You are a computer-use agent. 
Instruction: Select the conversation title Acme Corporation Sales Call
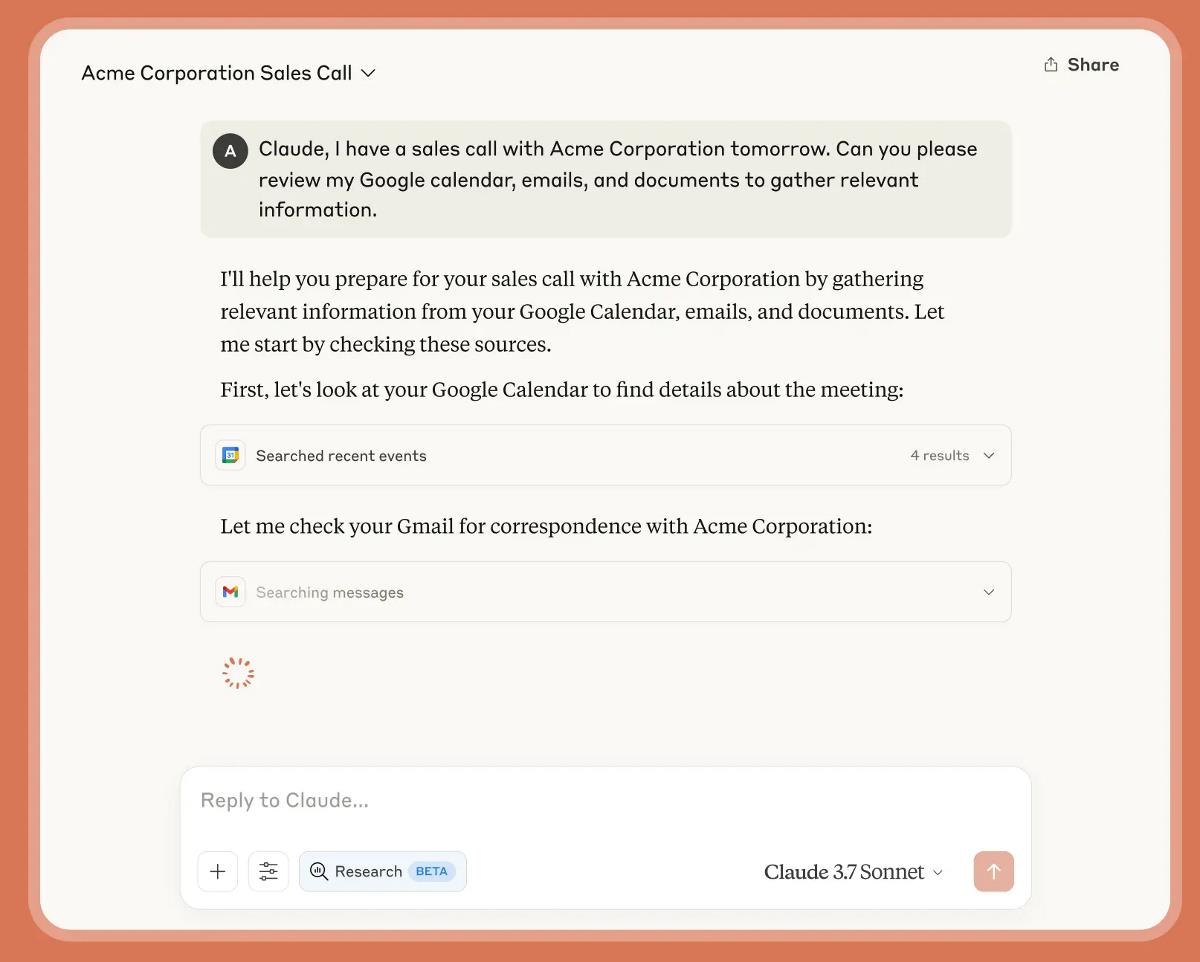216,72
